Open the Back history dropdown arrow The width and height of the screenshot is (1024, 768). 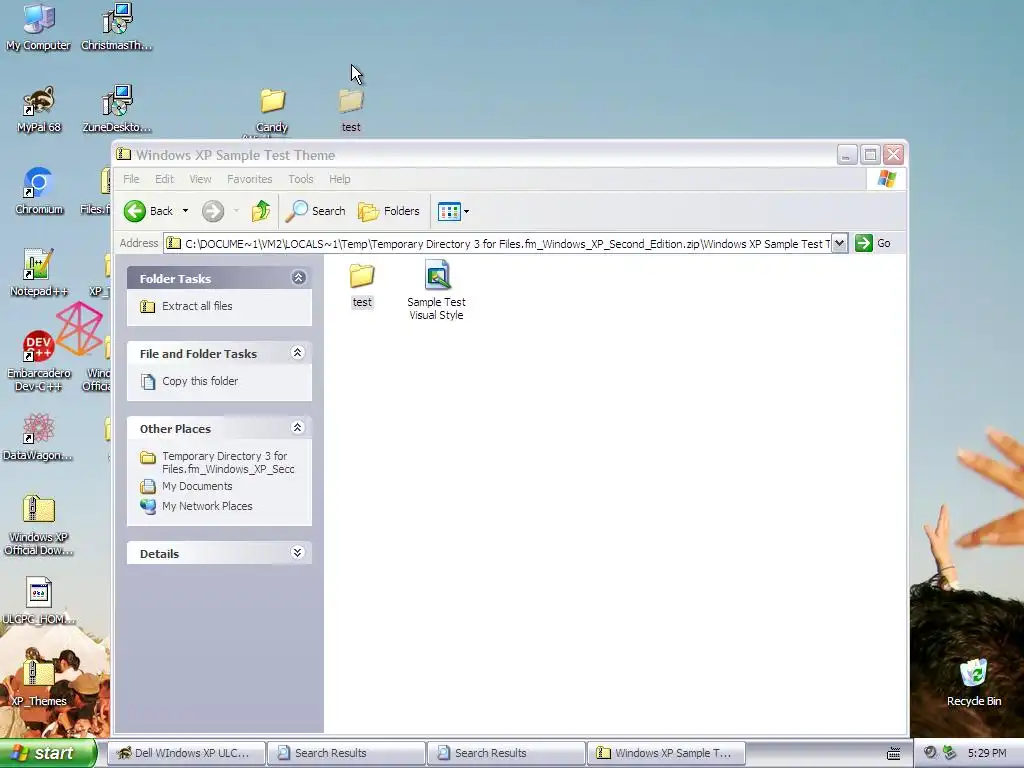(185, 211)
